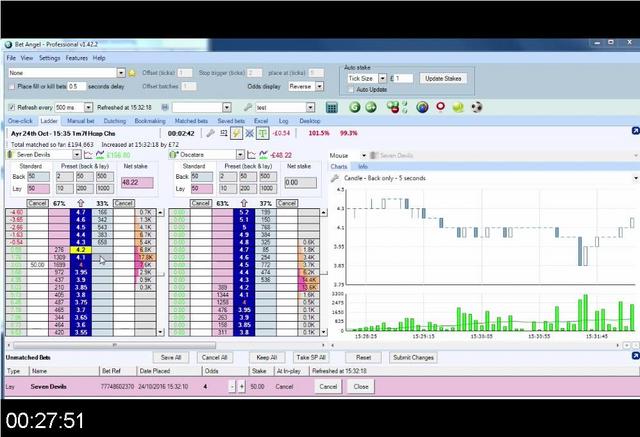
Task: Click the Take SP All button
Action: 311,358
